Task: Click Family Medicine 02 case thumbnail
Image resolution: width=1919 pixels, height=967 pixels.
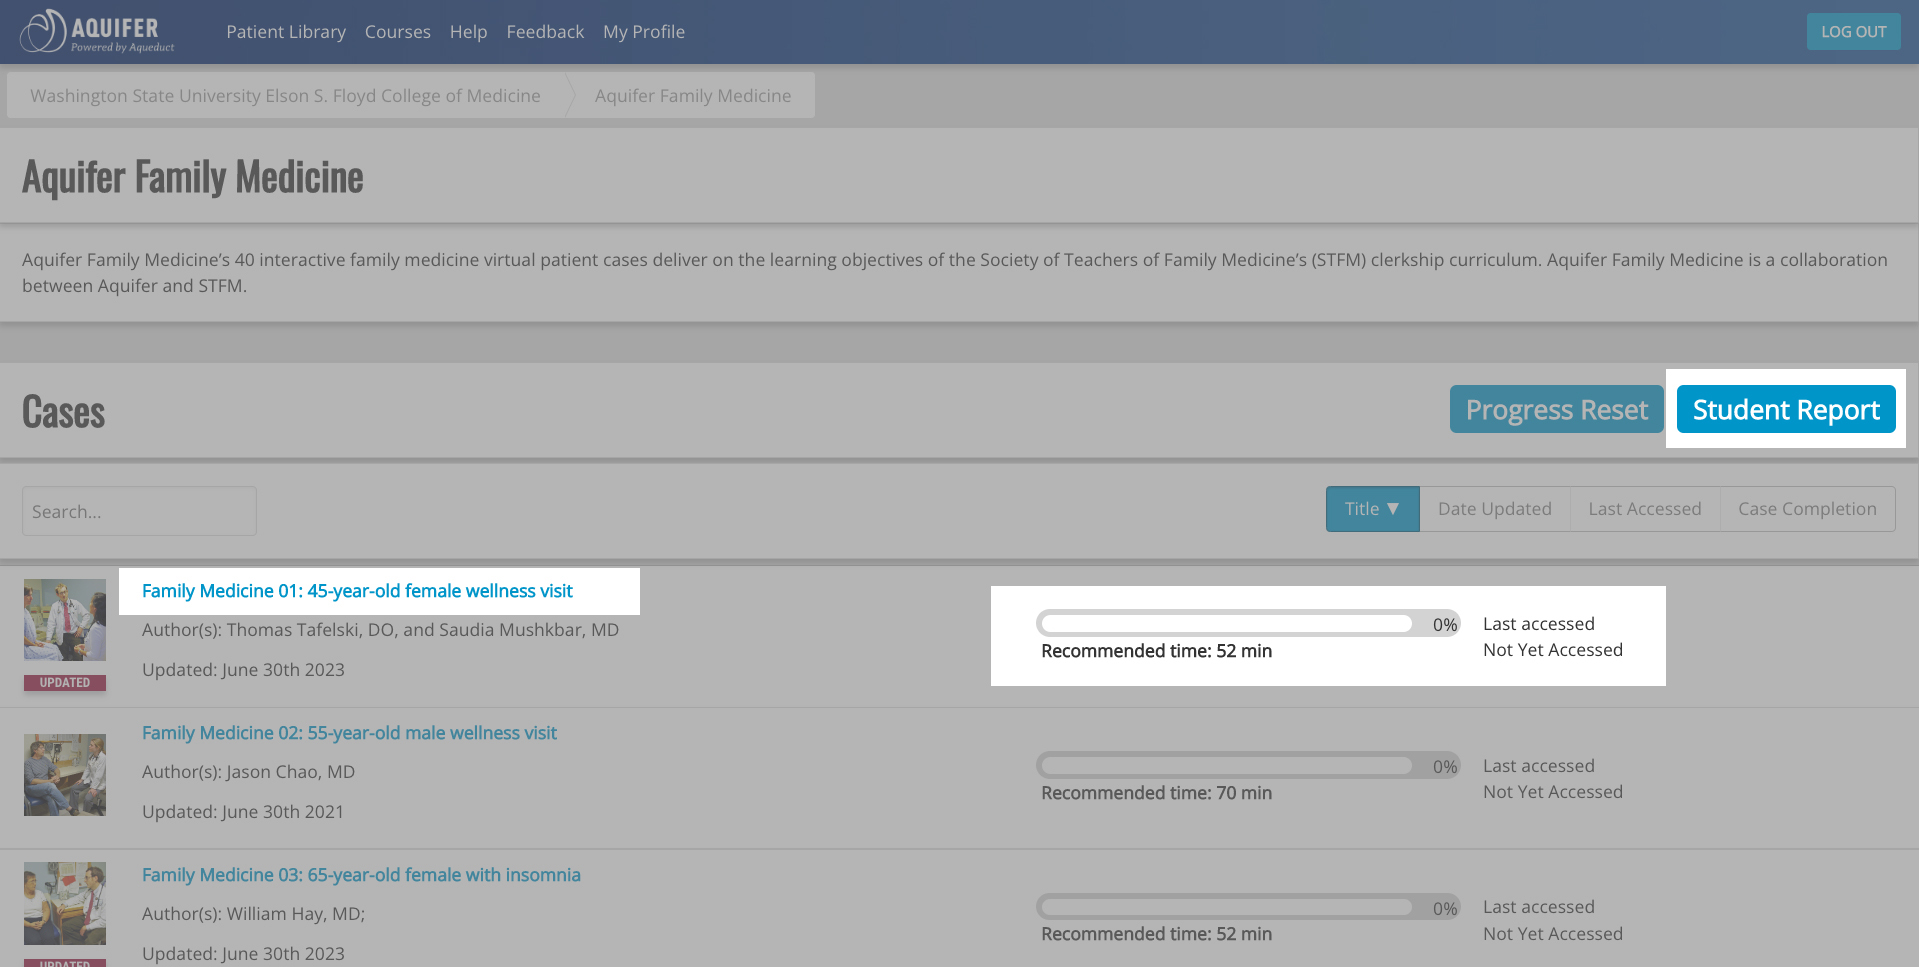Action: tap(65, 775)
